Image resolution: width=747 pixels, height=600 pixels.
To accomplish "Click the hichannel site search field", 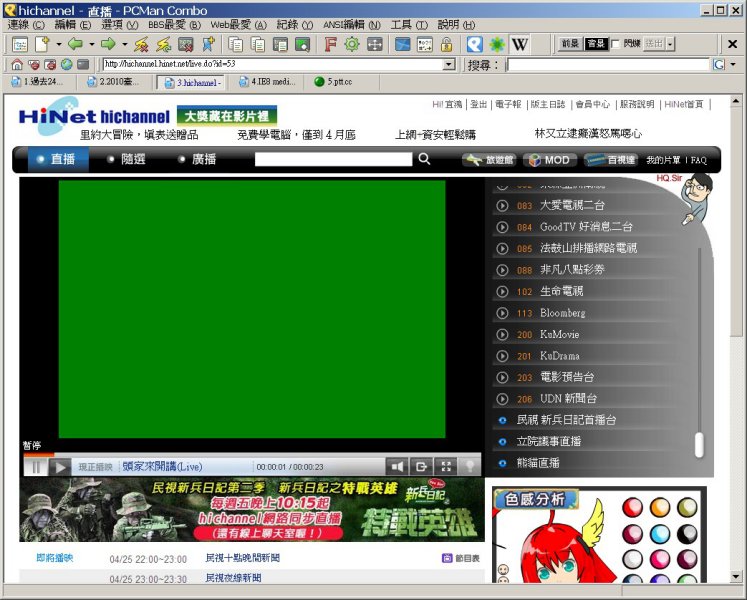I will pyautogui.click(x=333, y=159).
